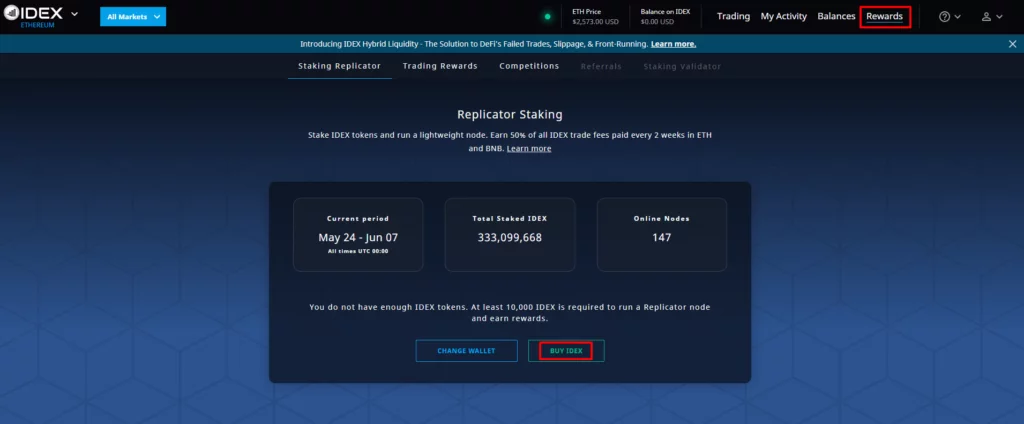This screenshot has width=1024, height=424.
Task: Click the green connection status indicator
Action: 547,17
